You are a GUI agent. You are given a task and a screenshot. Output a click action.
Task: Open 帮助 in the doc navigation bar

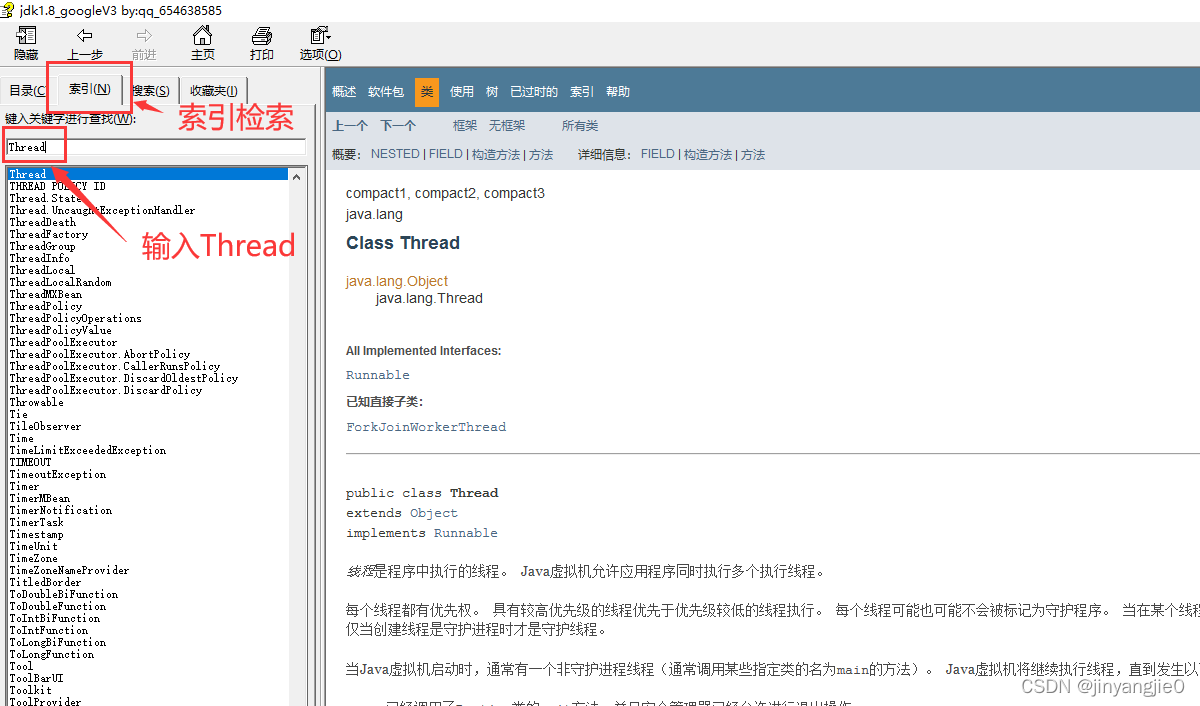(618, 92)
